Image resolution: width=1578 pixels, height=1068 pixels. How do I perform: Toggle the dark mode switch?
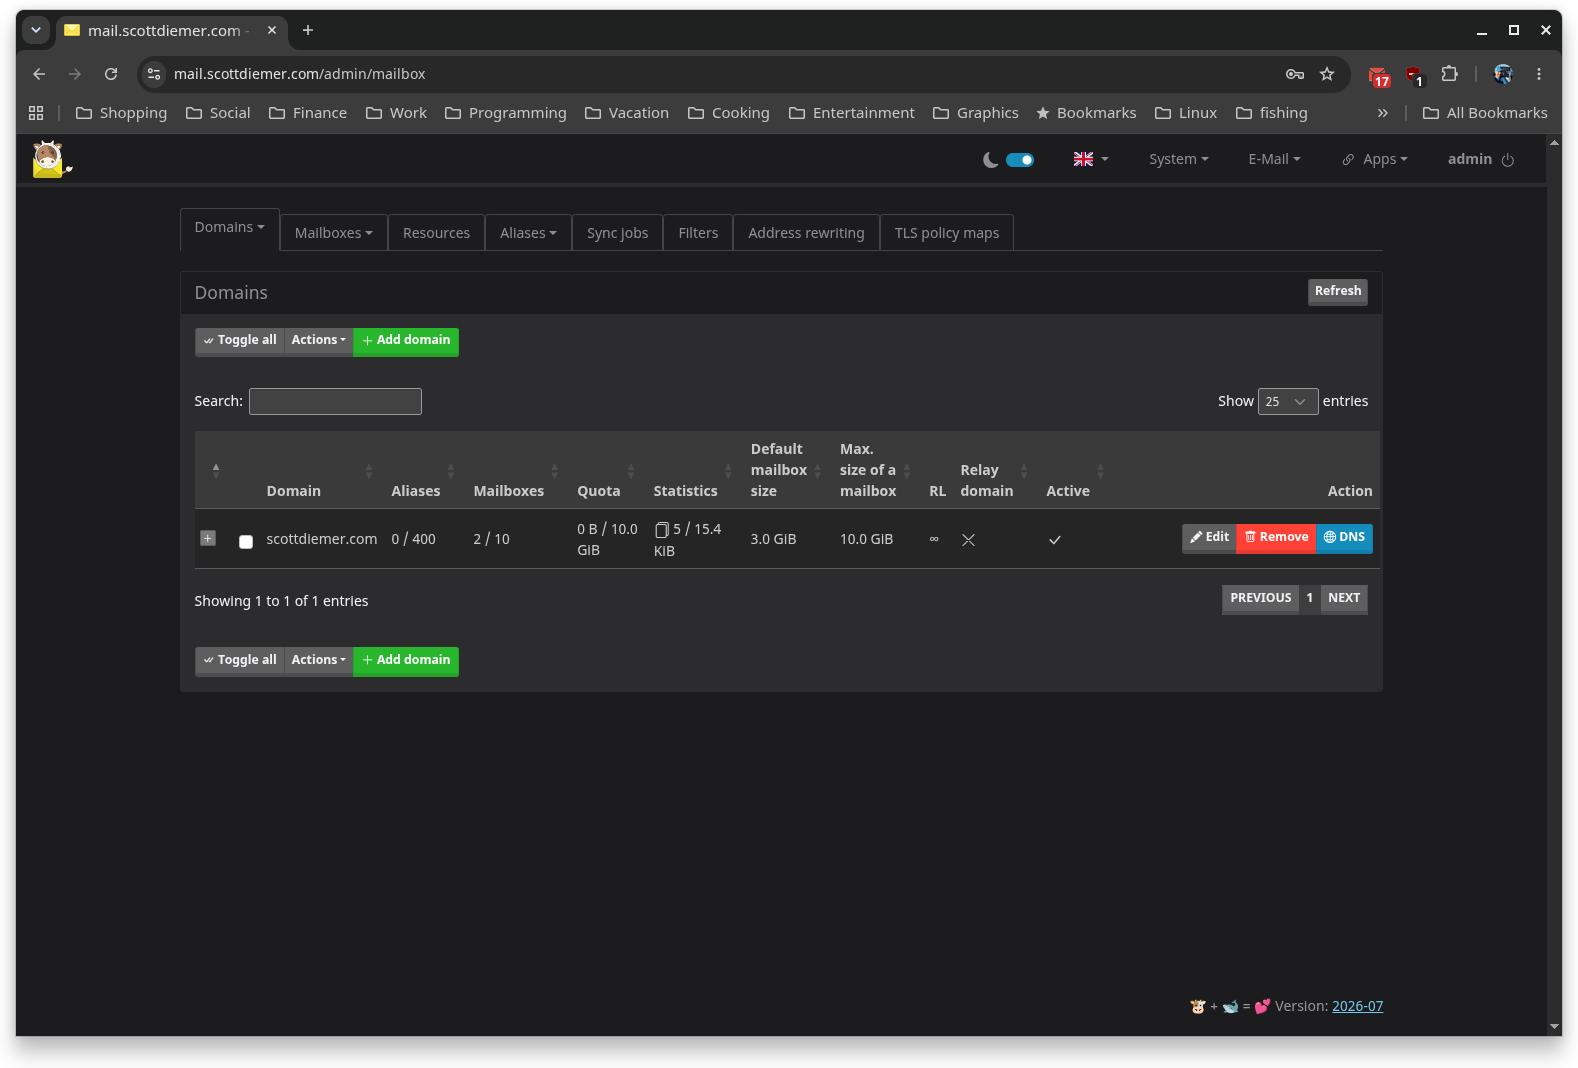click(x=1020, y=160)
